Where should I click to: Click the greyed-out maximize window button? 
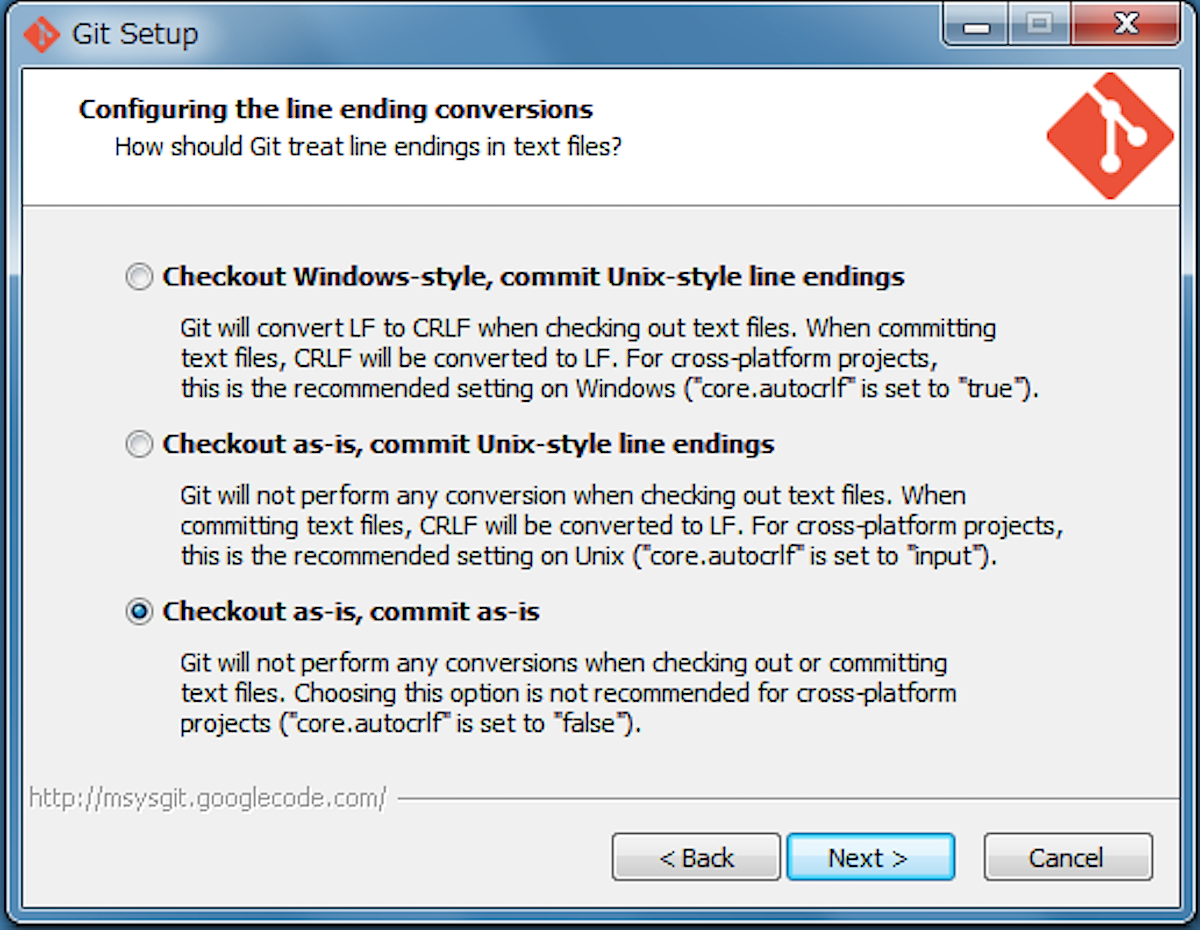[1038, 26]
